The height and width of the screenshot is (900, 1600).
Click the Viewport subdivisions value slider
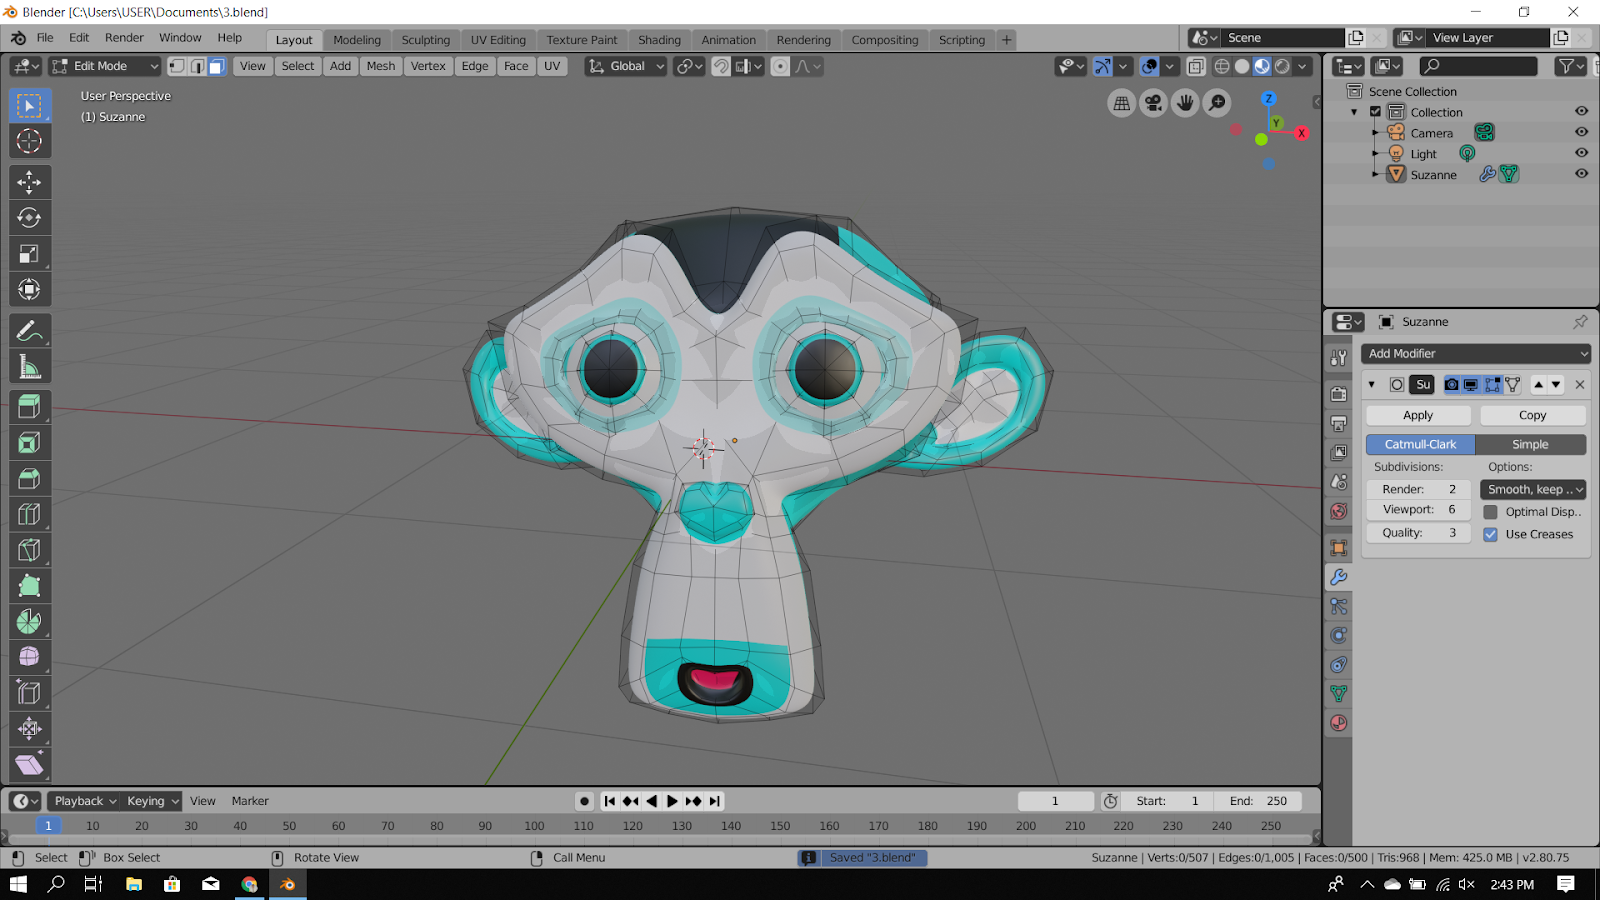point(1417,509)
